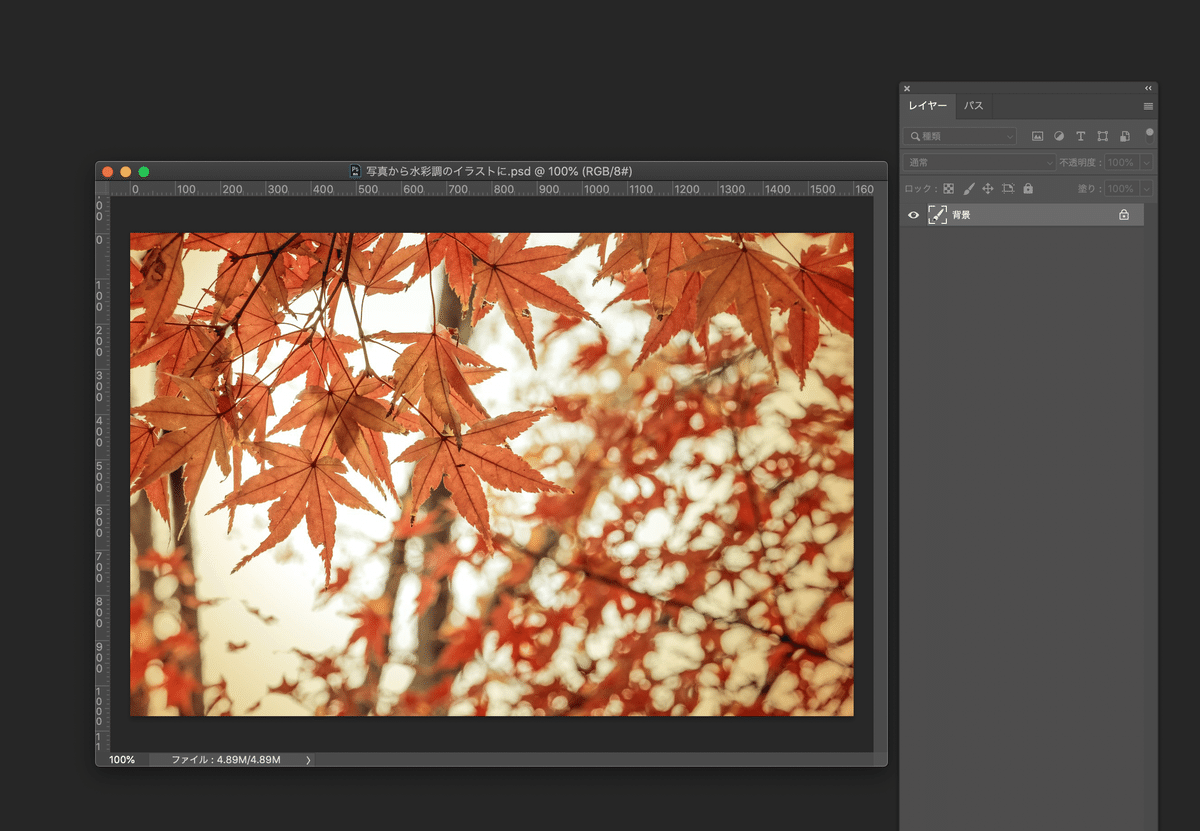Open the Layers panel options menu
The image size is (1200, 831).
point(1148,106)
